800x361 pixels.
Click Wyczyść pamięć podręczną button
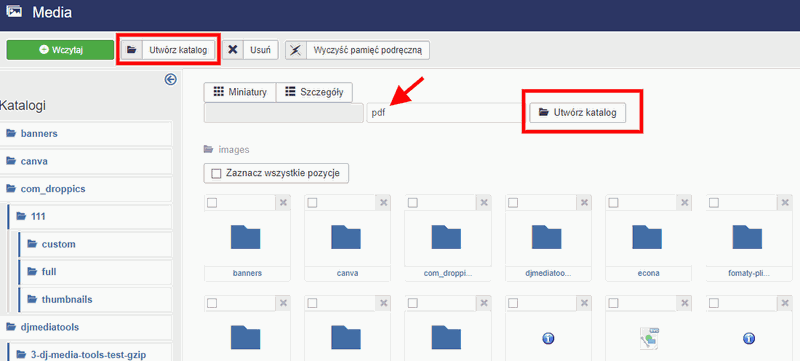357,50
